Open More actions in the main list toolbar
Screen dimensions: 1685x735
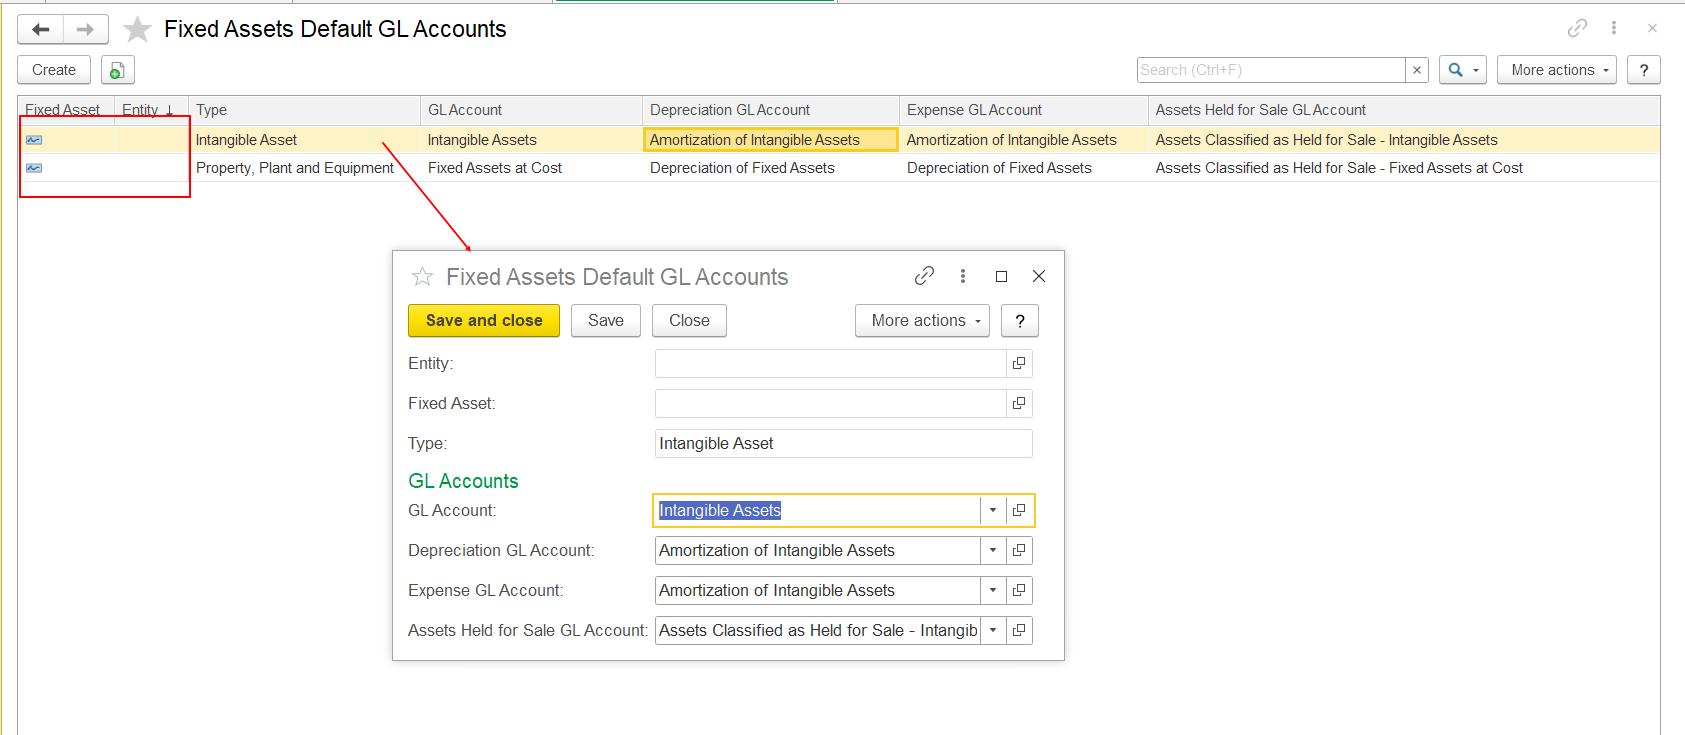click(x=1557, y=70)
